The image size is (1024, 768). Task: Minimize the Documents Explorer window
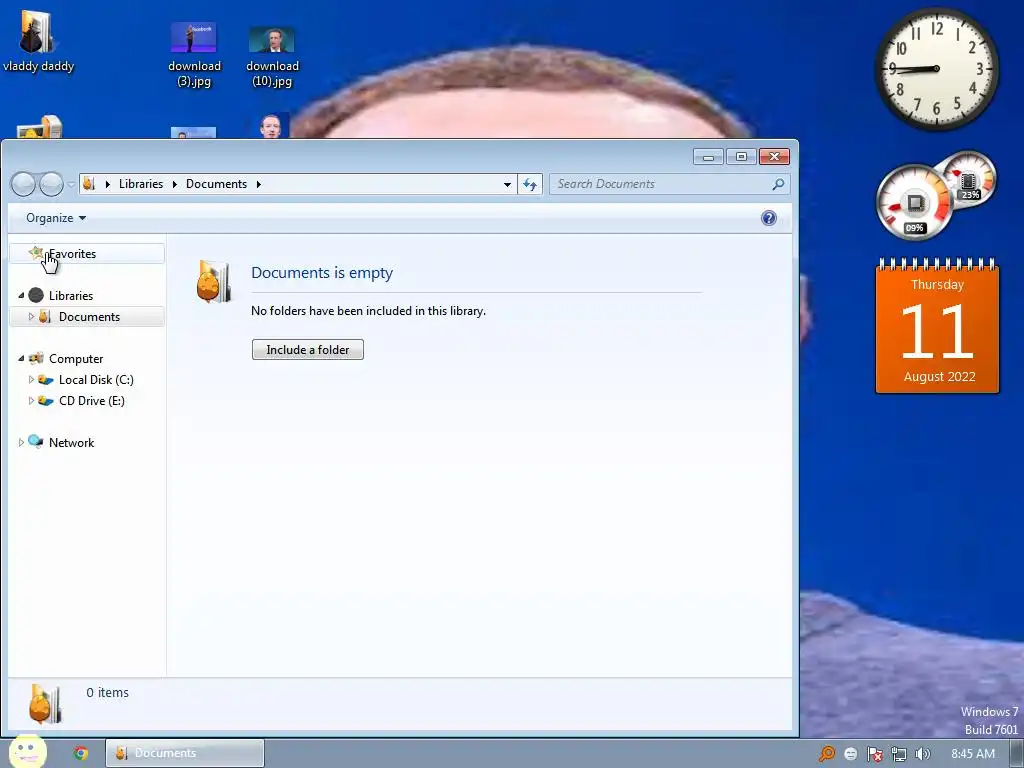tap(708, 157)
